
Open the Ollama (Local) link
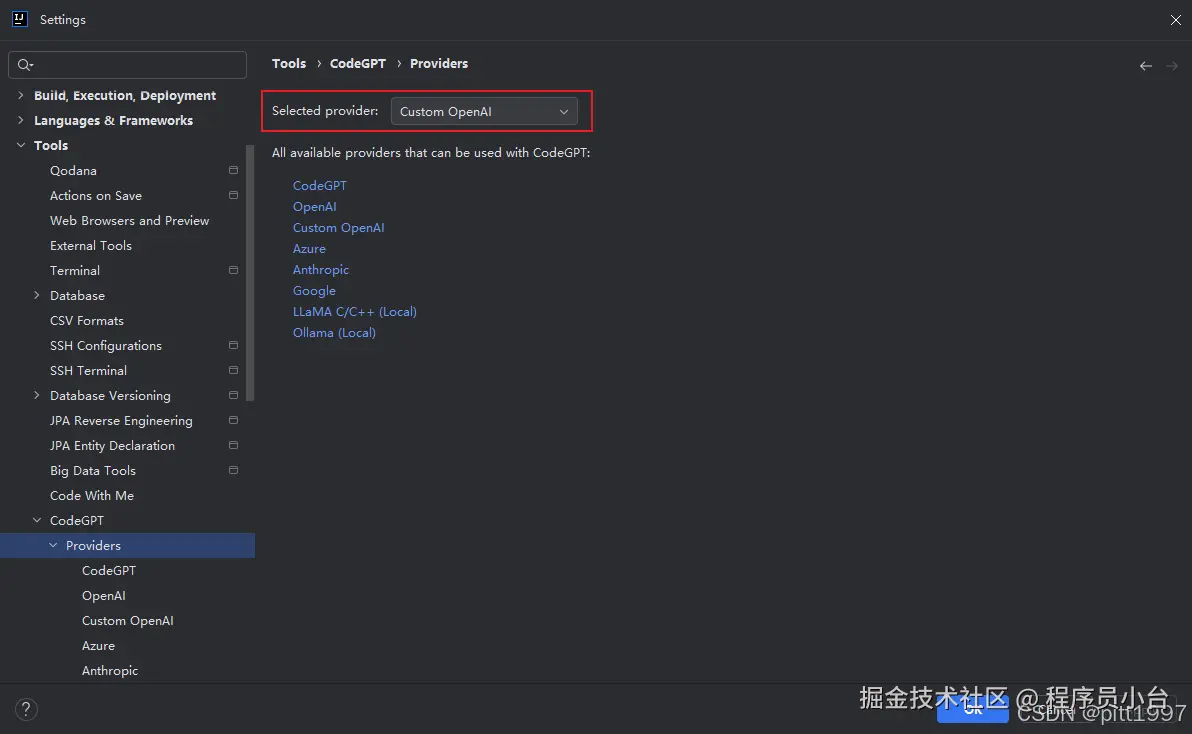334,333
